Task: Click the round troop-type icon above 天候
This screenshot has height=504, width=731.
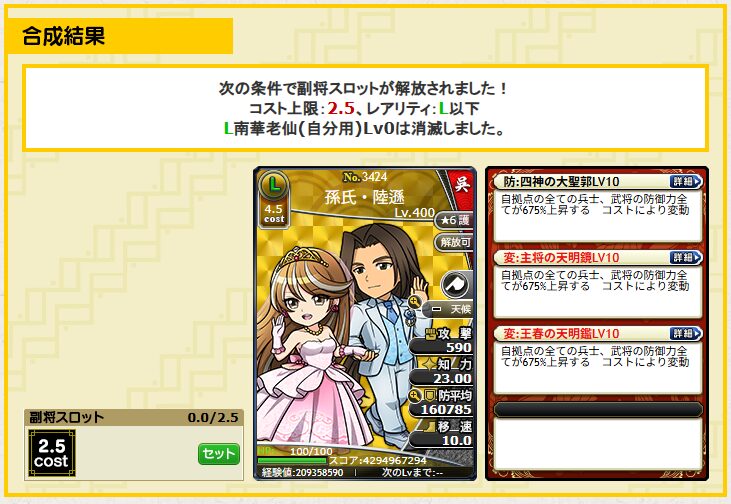Action: pos(455,285)
